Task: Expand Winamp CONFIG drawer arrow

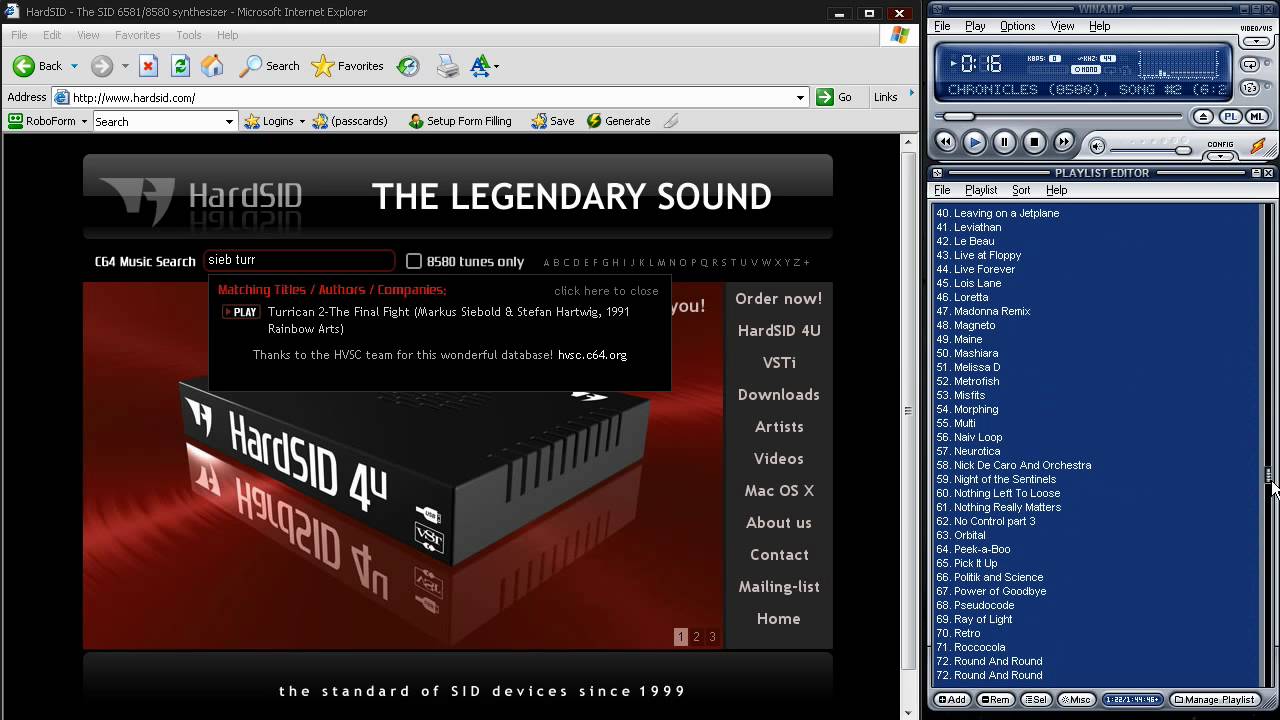Action: [1219, 157]
